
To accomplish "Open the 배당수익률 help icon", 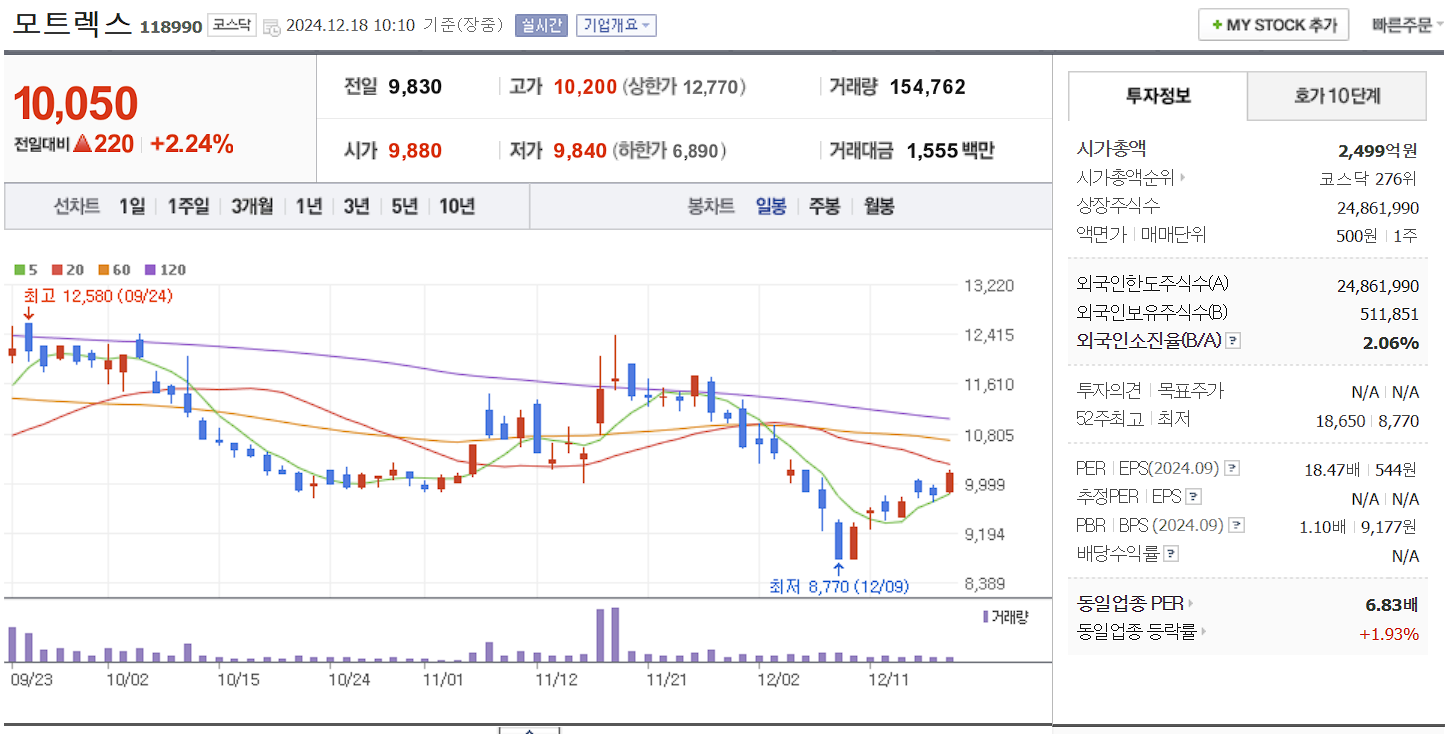I will [1170, 552].
